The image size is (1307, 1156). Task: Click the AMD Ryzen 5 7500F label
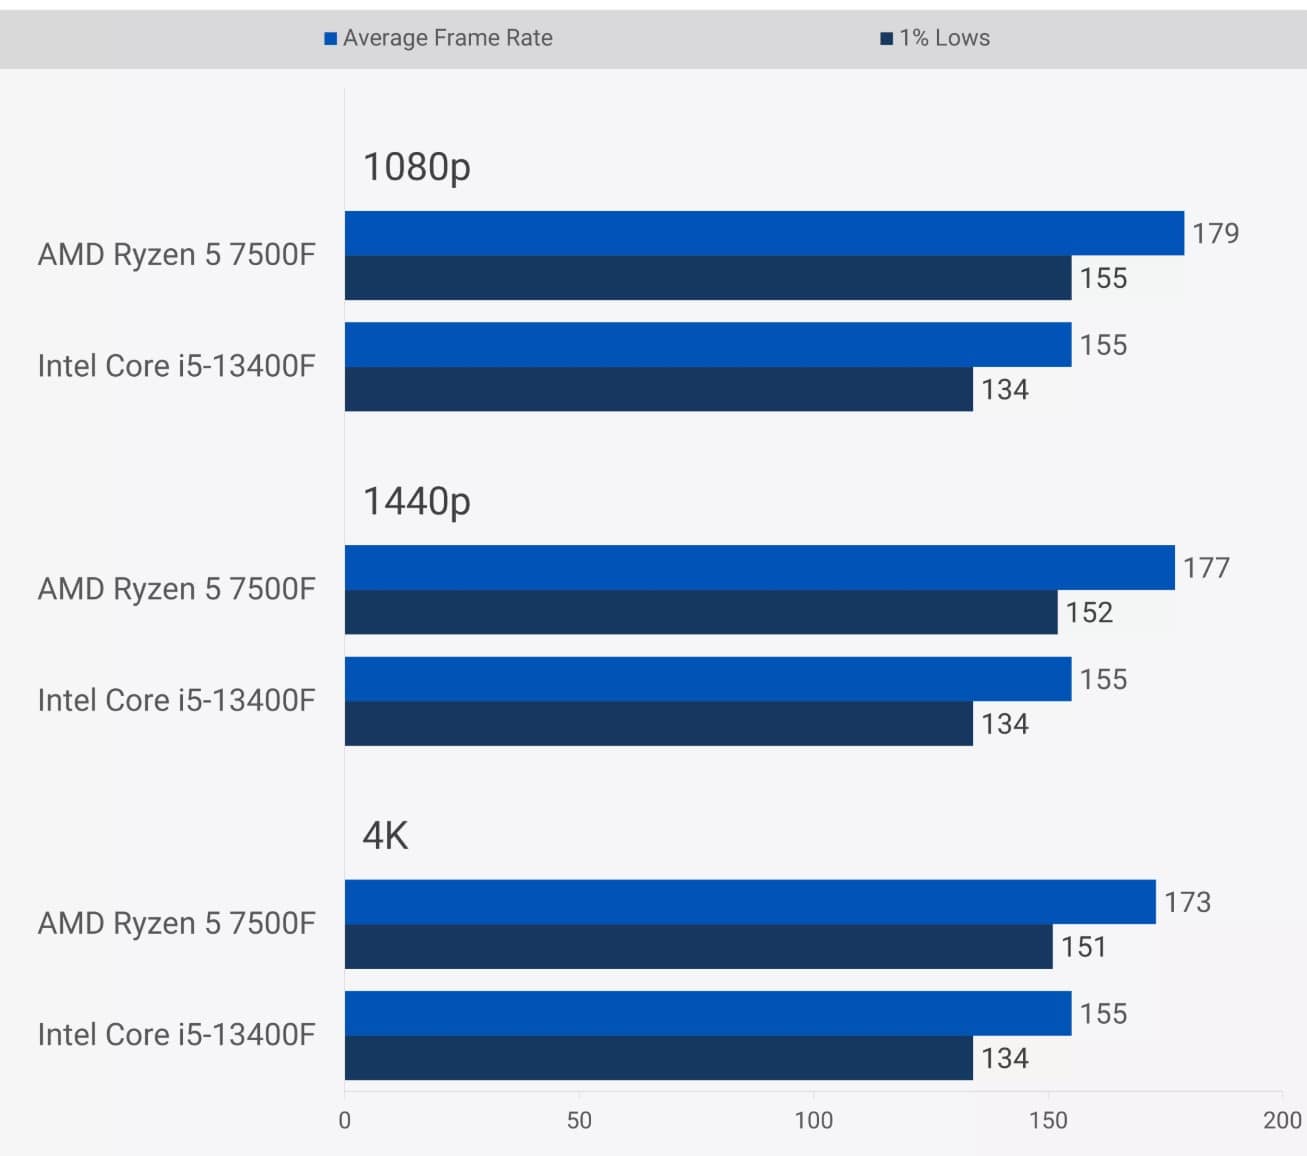pos(176,254)
